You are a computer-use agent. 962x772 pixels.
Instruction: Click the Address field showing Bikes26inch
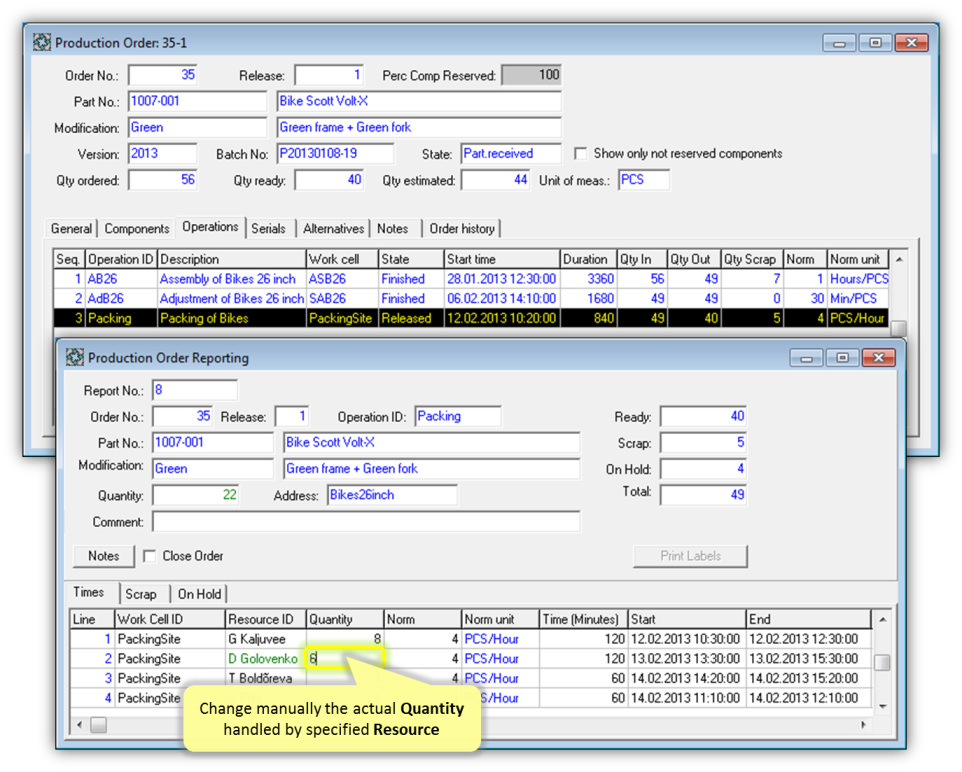[x=393, y=495]
